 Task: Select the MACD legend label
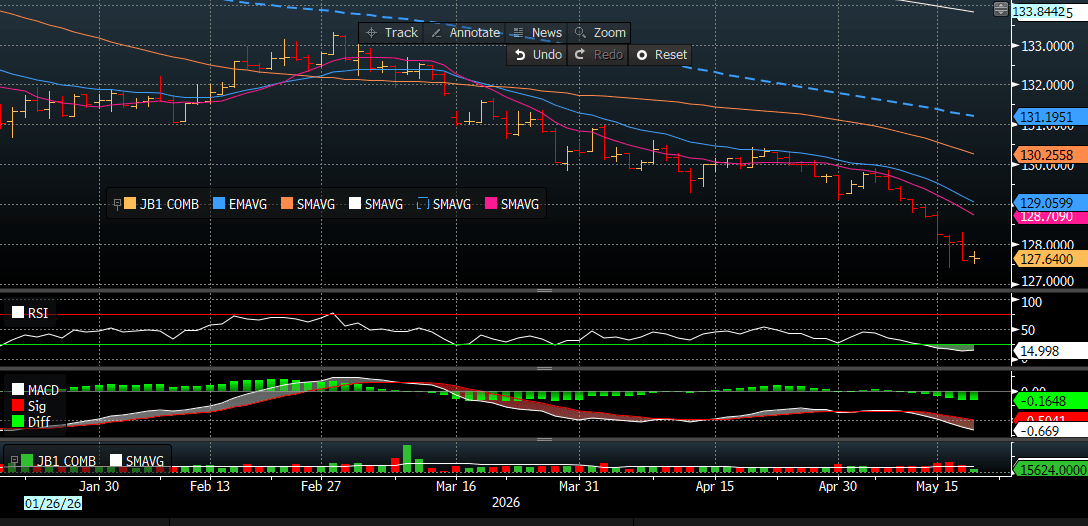pos(43,390)
